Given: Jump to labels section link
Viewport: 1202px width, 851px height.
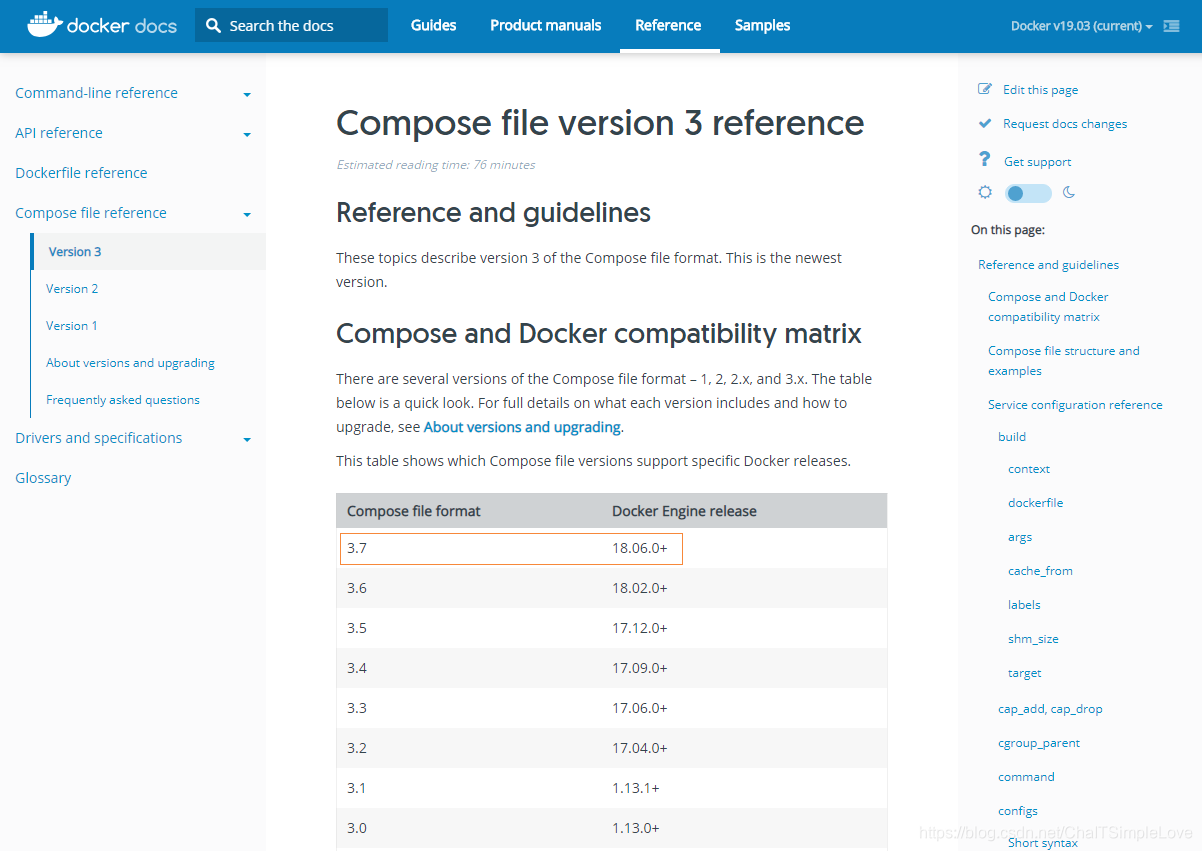Looking at the screenshot, I should [1024, 605].
